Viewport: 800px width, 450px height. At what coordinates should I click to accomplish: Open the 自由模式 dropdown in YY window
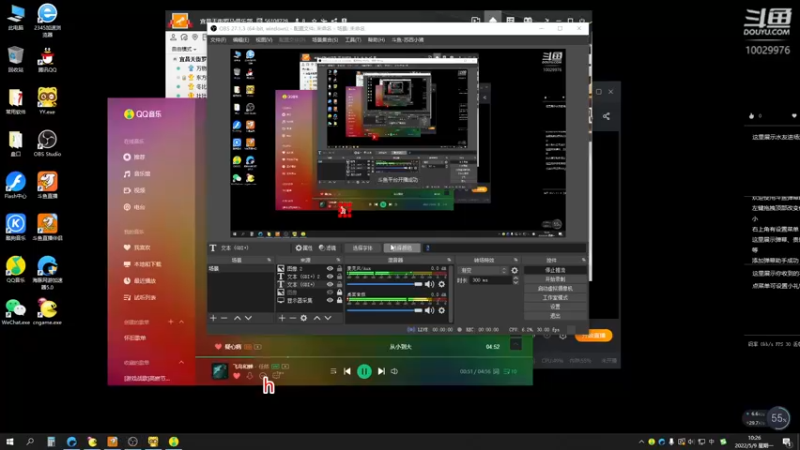(x=184, y=49)
